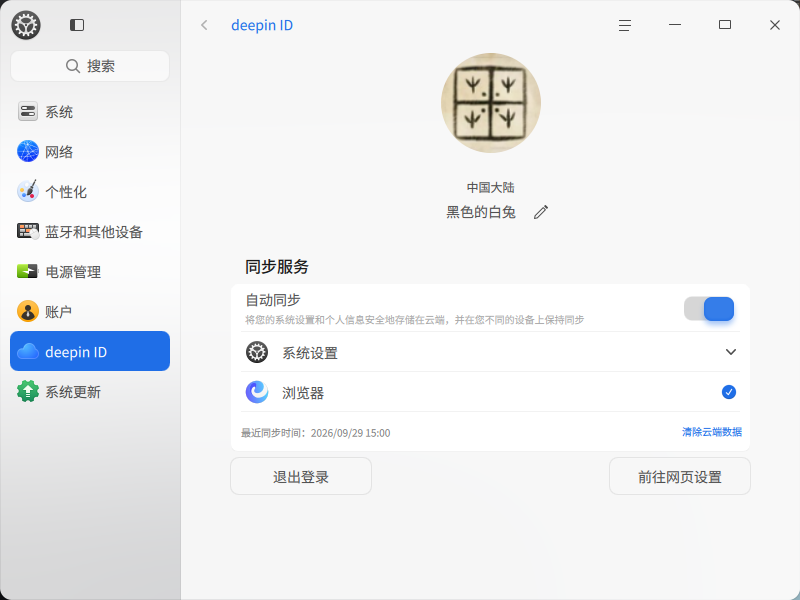Viewport: 800px width, 600px height.
Task: Click the 浏览器 browser icon
Action: click(x=257, y=392)
